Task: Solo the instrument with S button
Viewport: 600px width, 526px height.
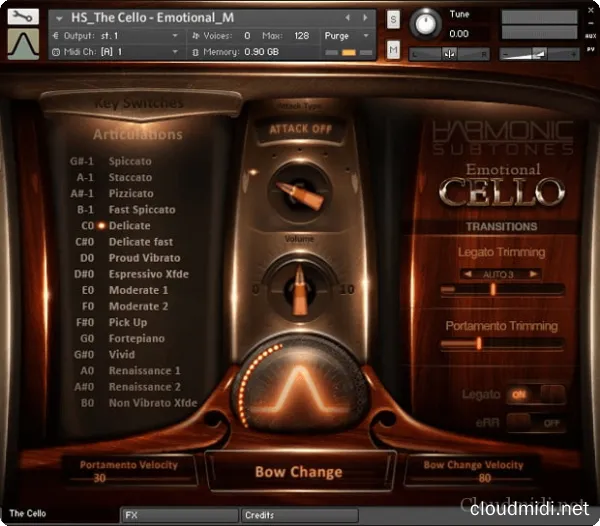Action: (x=393, y=19)
